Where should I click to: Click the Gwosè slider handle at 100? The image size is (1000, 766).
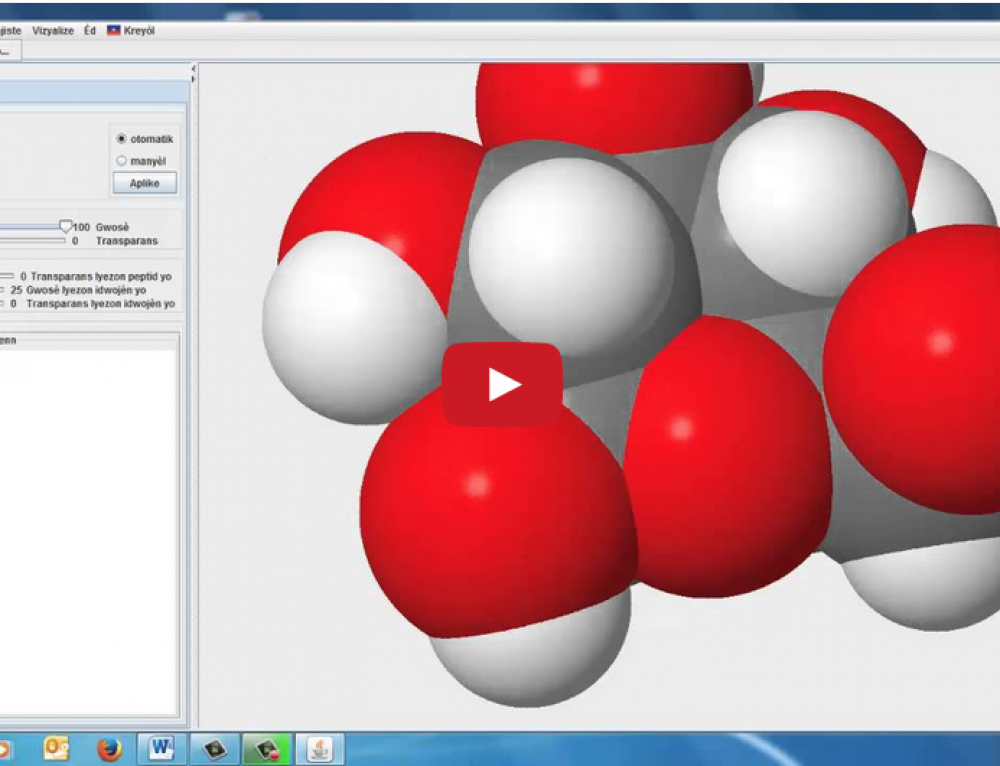65,225
